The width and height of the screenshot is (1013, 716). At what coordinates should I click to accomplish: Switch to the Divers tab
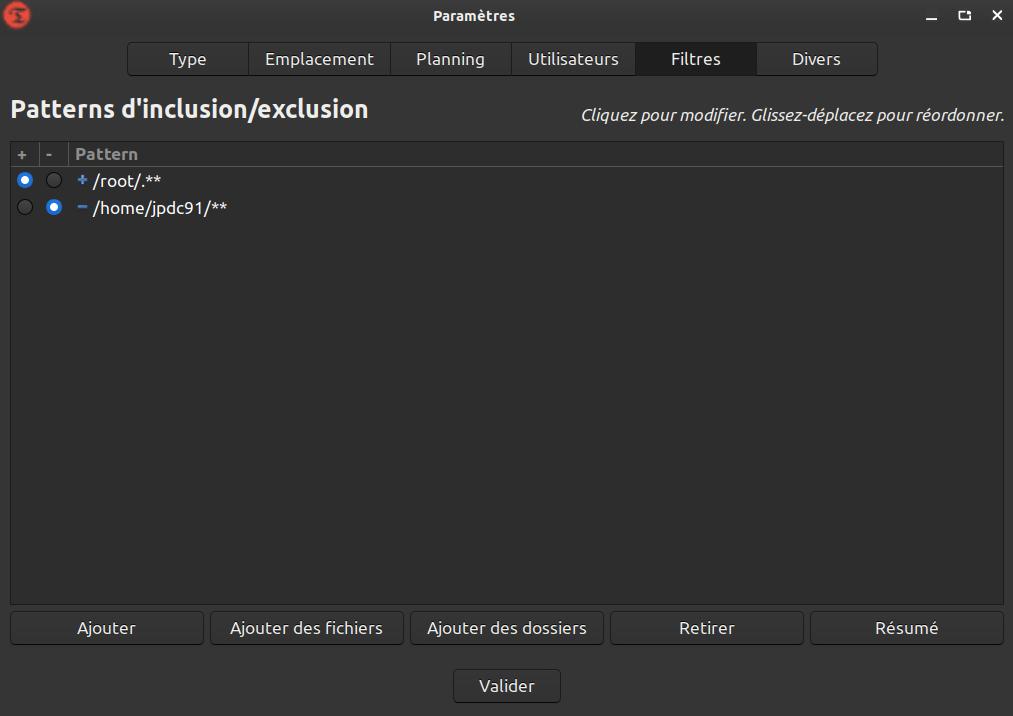pos(816,59)
